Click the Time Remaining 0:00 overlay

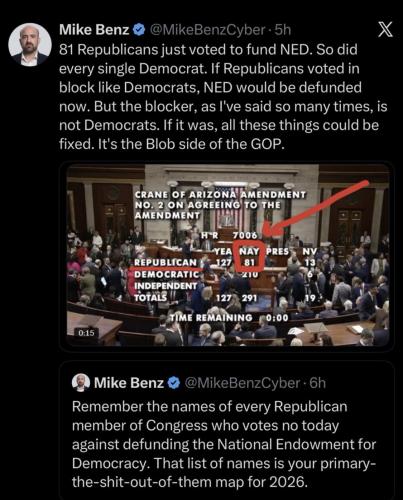coord(229,318)
